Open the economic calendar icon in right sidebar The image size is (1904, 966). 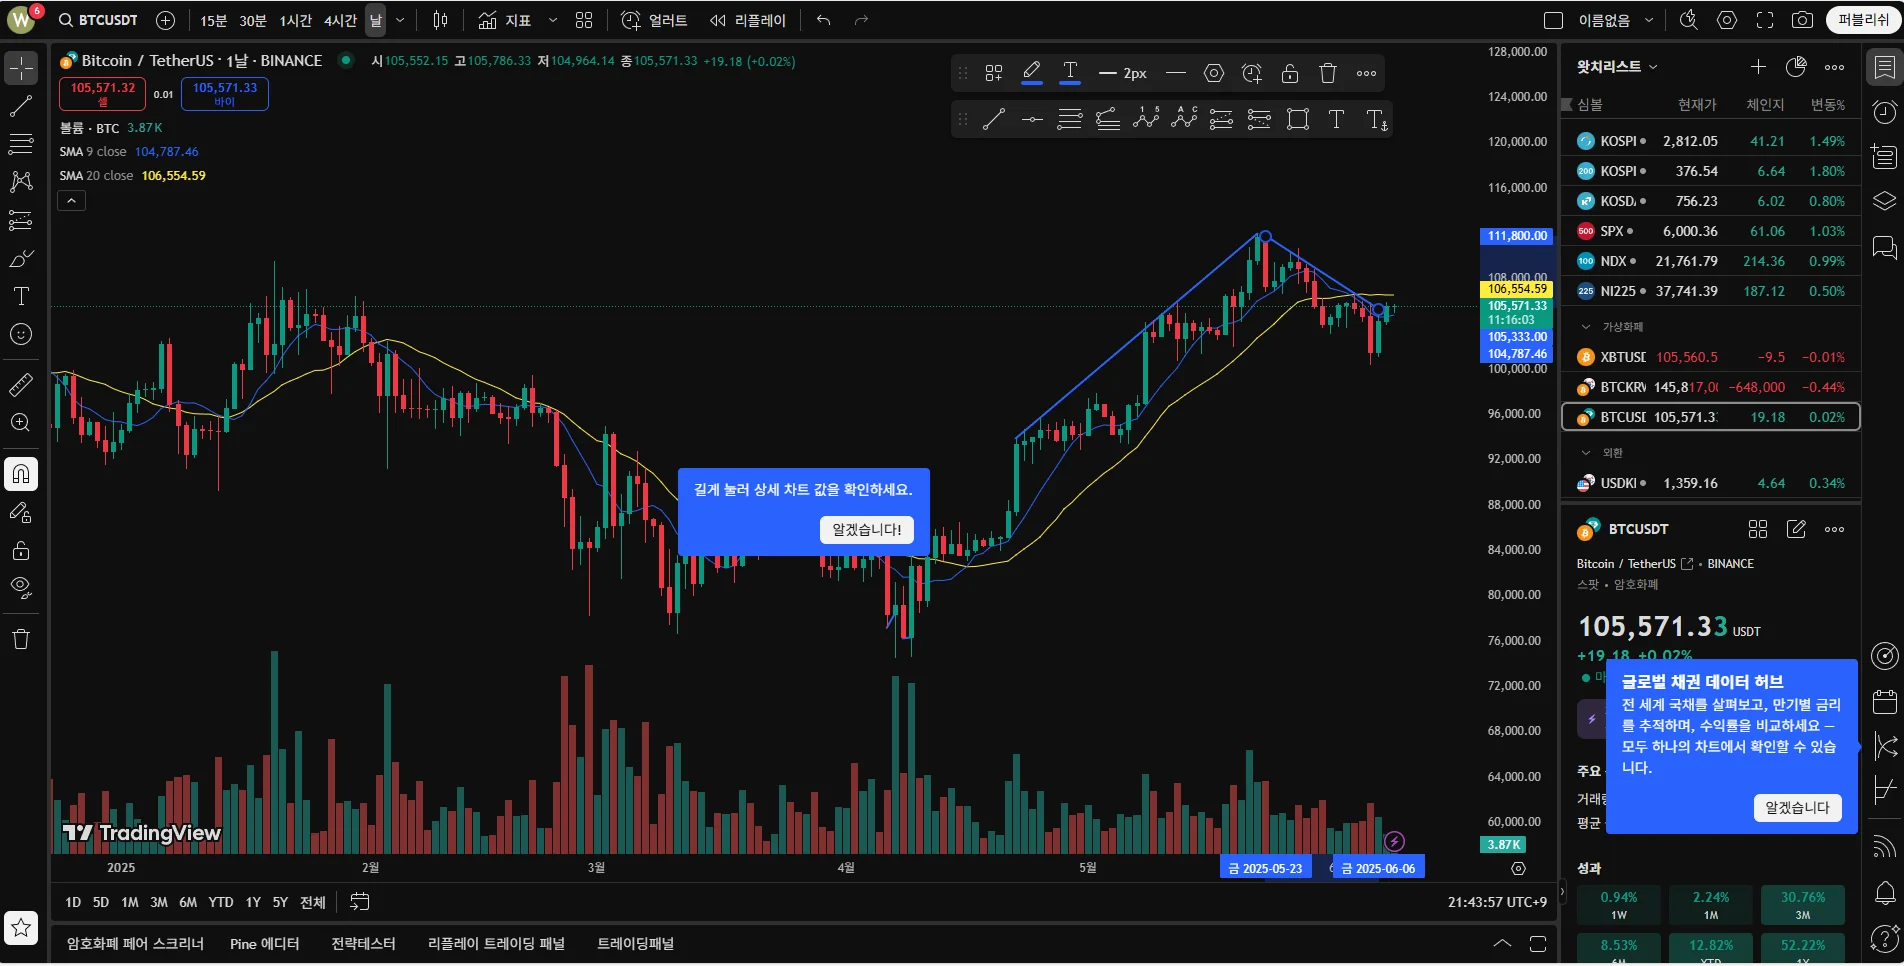1884,701
